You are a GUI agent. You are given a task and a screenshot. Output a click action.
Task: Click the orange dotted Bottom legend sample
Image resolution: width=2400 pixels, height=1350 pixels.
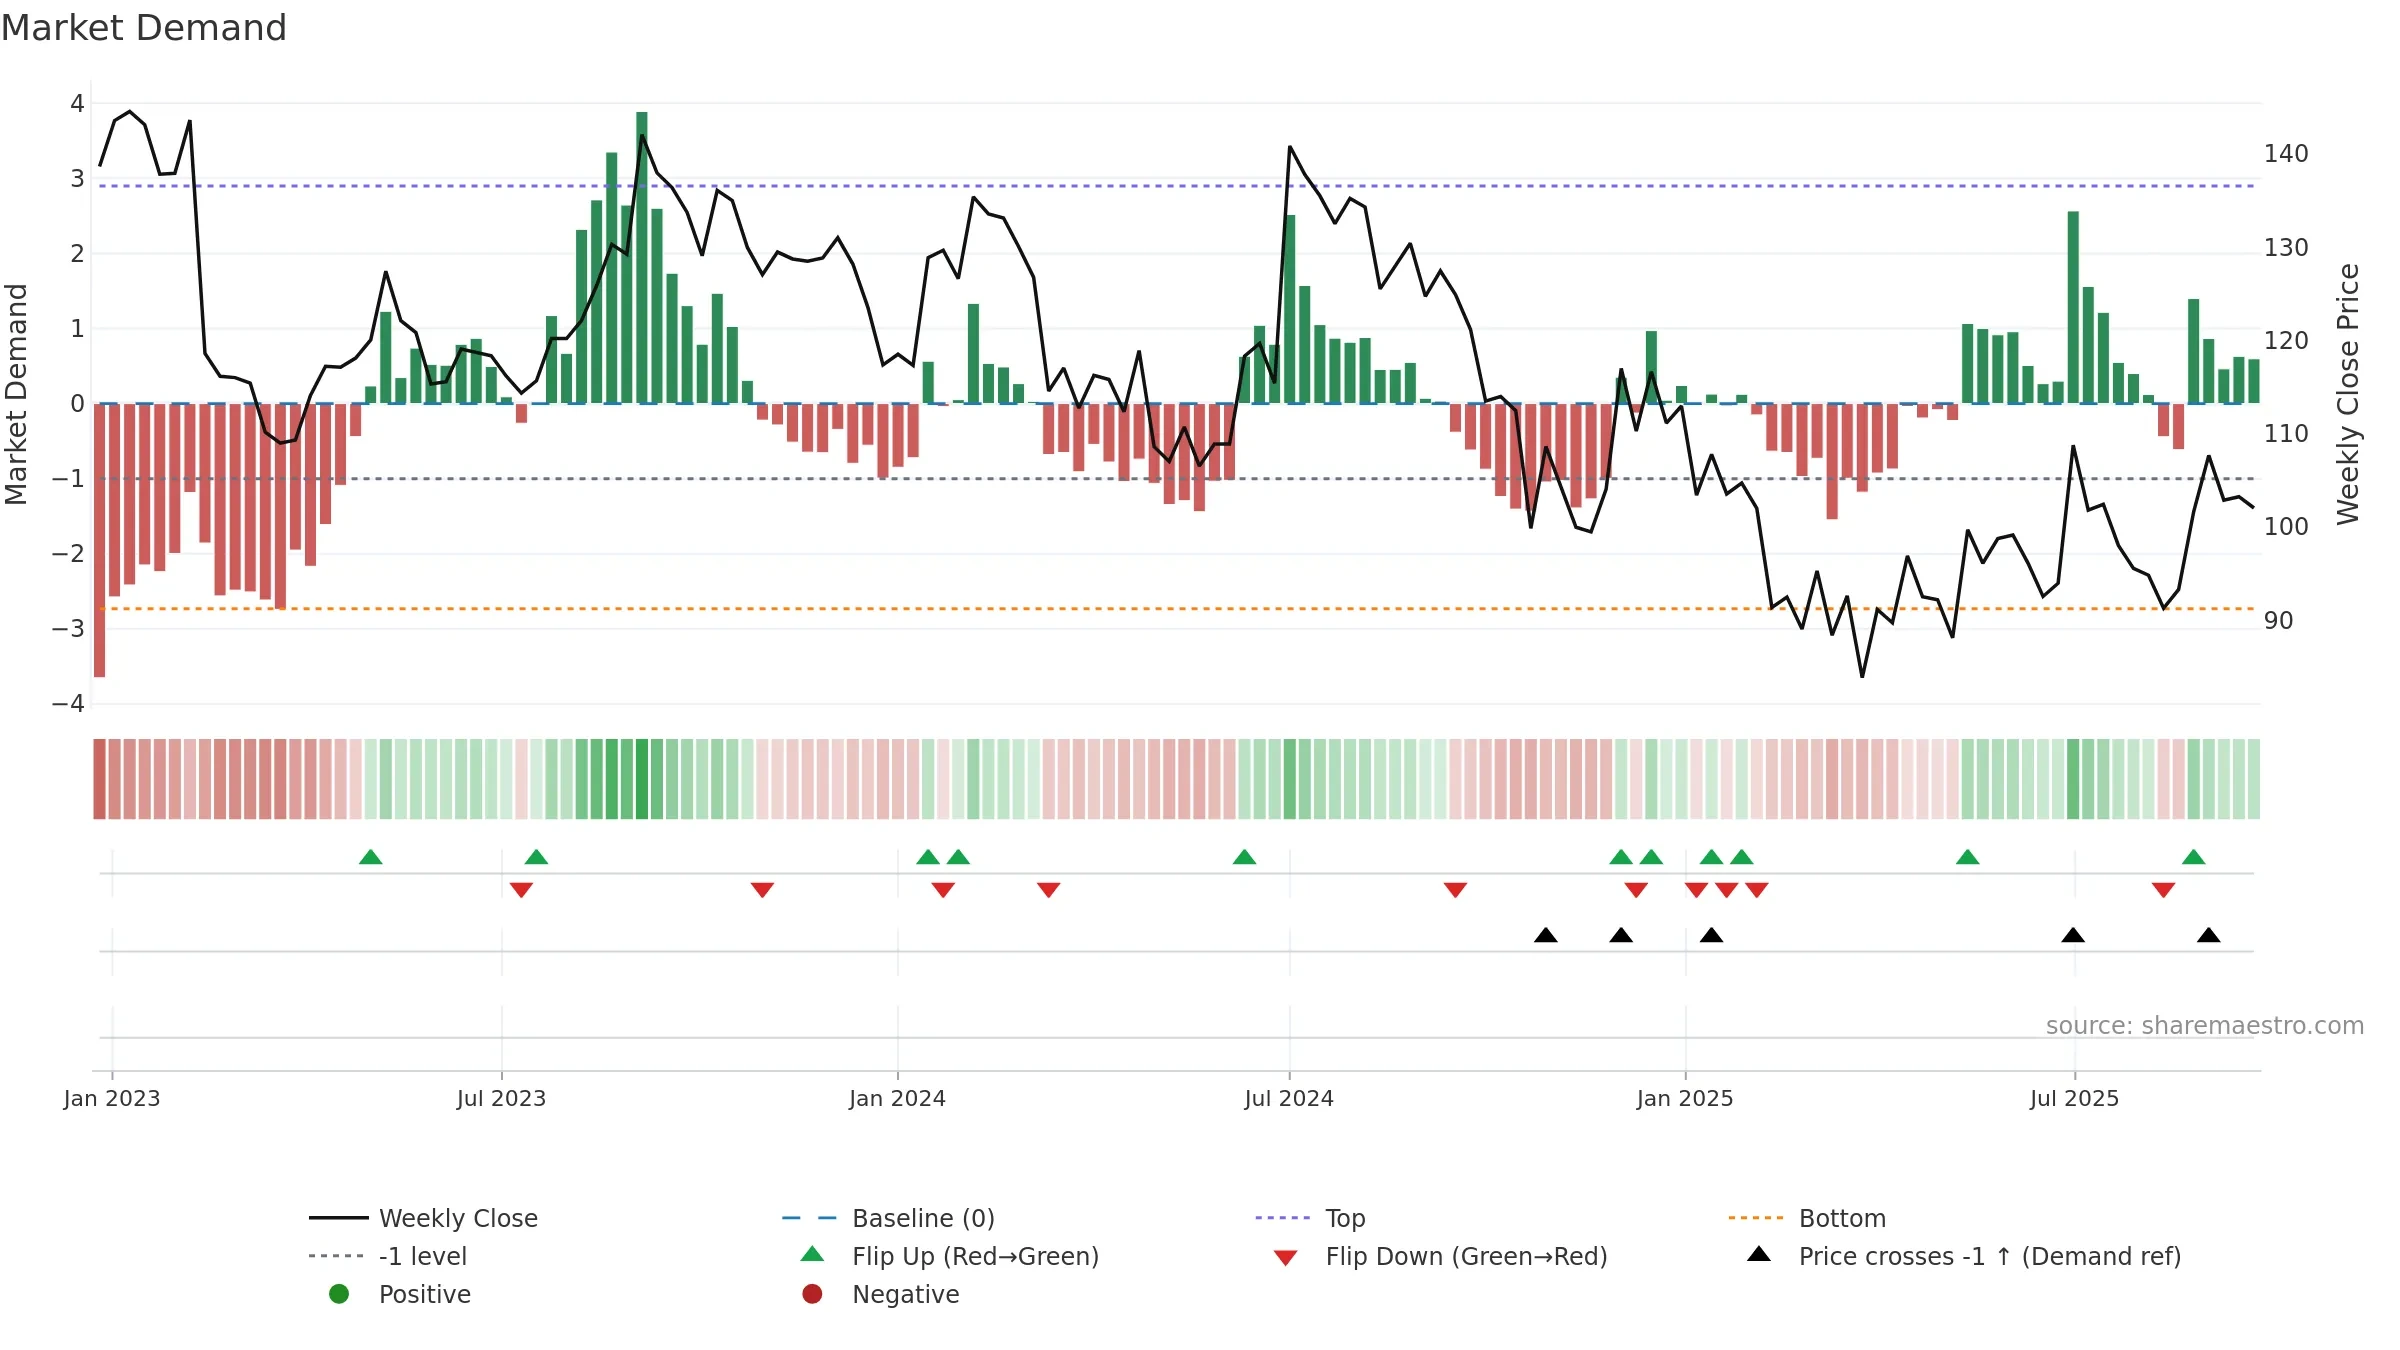click(1757, 1218)
